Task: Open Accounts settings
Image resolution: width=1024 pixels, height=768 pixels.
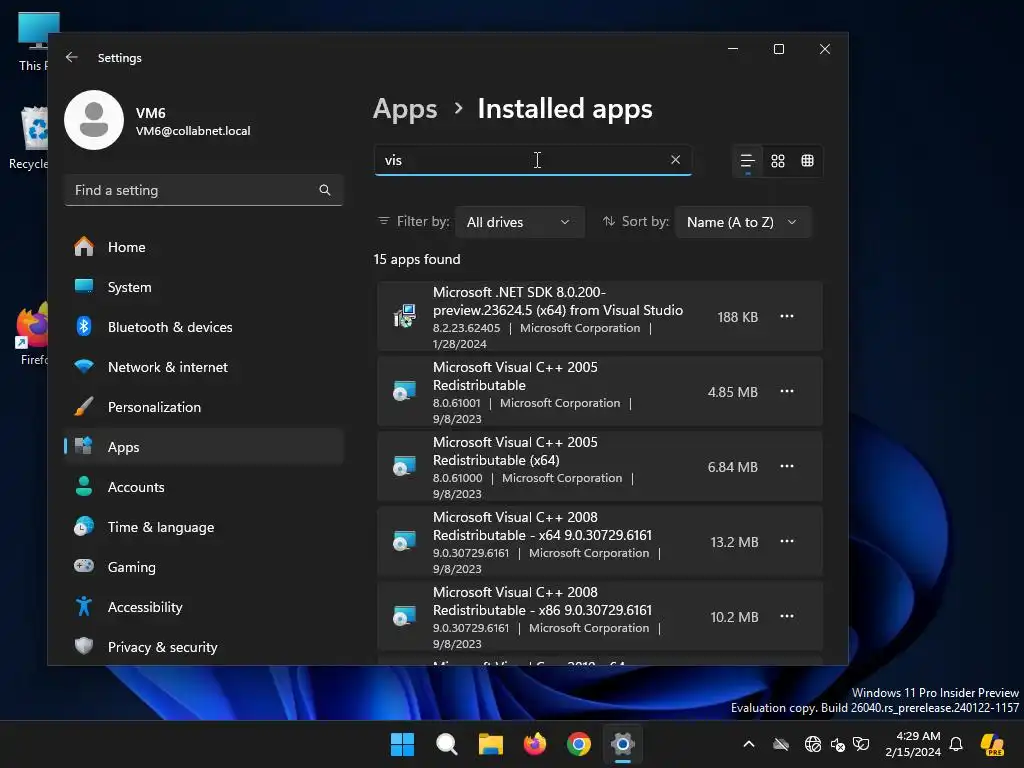Action: (x=204, y=487)
